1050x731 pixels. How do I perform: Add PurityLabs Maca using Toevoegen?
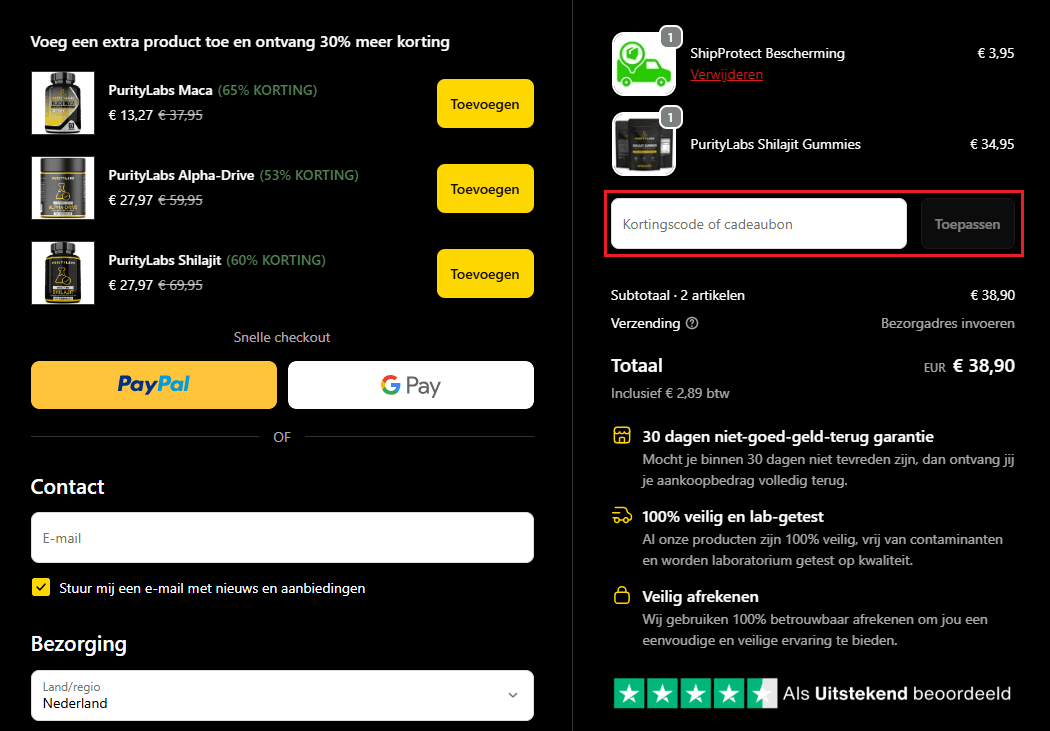(x=485, y=103)
